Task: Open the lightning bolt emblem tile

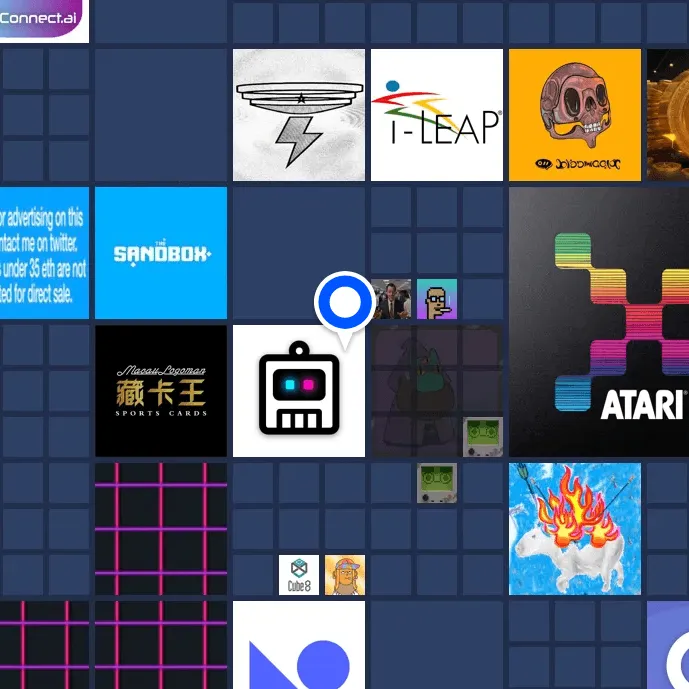Action: 299,115
